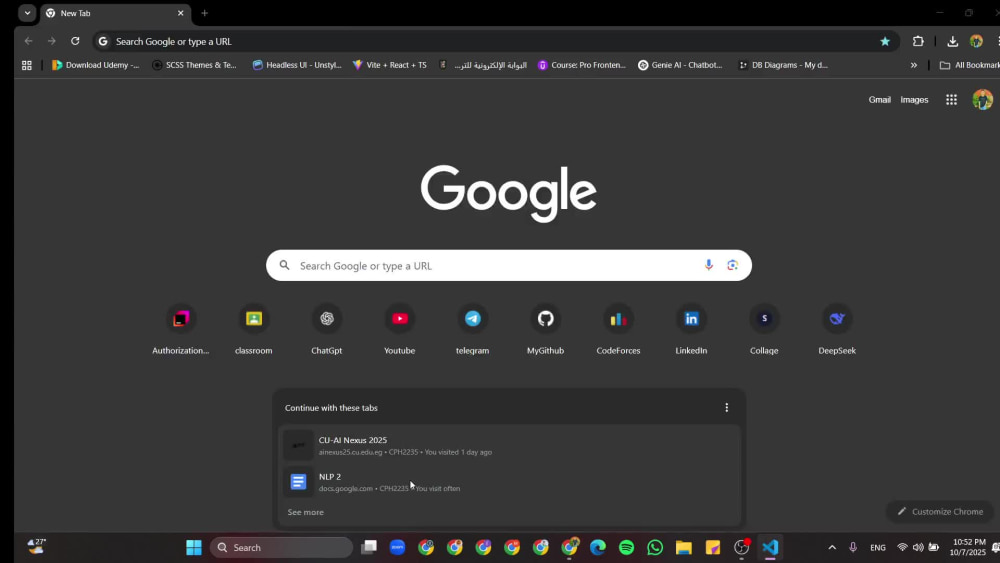Open WhatsApp from the taskbar
The image size is (1000, 563).
tap(655, 547)
